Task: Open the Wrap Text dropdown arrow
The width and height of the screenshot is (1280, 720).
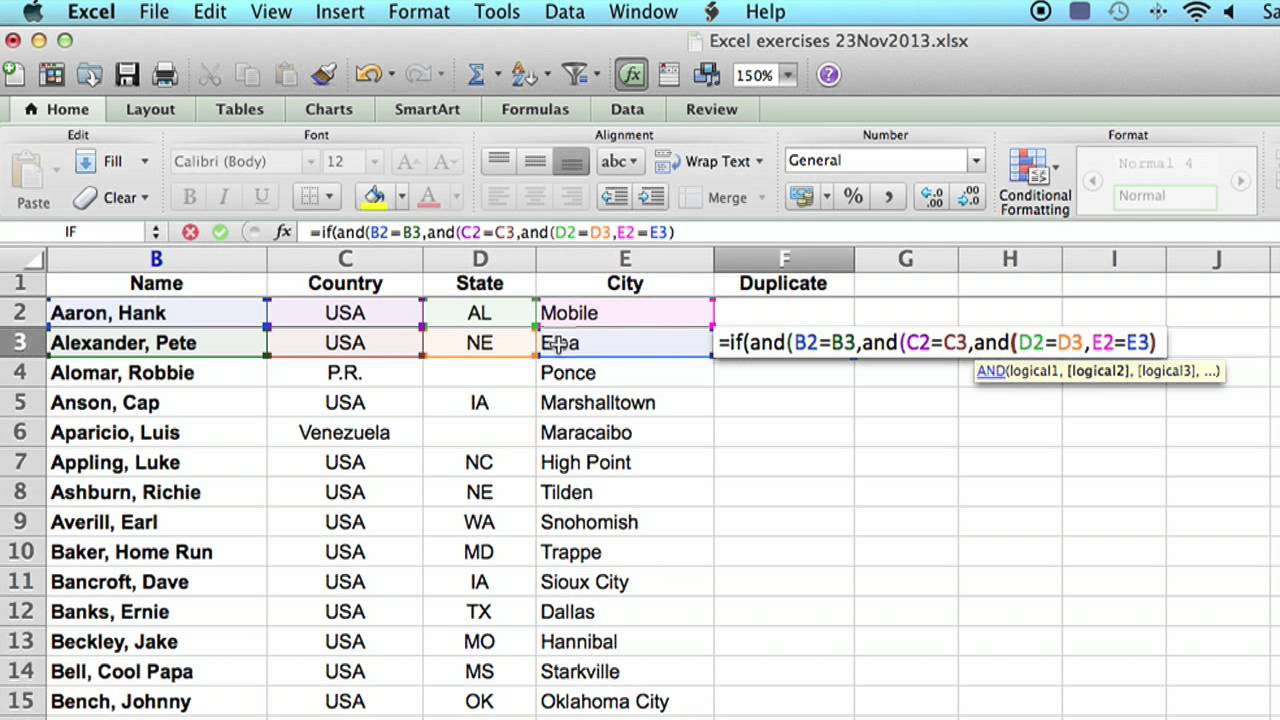Action: coord(759,161)
